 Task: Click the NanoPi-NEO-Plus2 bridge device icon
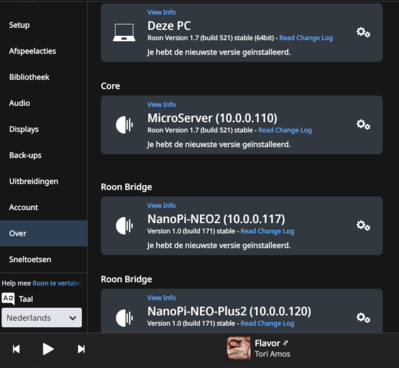124,318
